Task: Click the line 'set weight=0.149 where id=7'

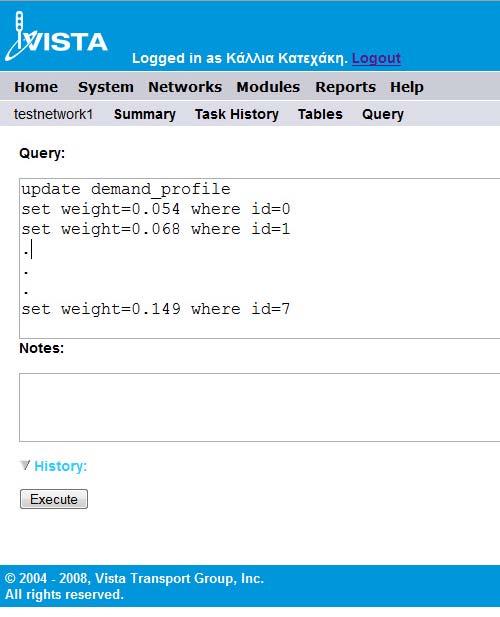Action: (156, 309)
